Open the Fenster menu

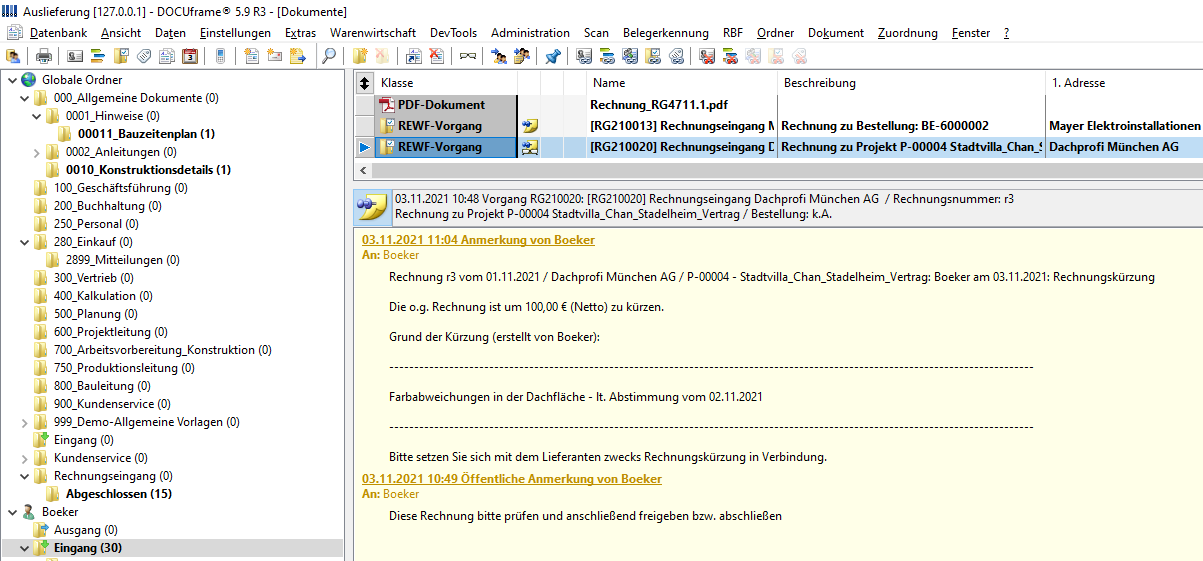pyautogui.click(x=970, y=33)
